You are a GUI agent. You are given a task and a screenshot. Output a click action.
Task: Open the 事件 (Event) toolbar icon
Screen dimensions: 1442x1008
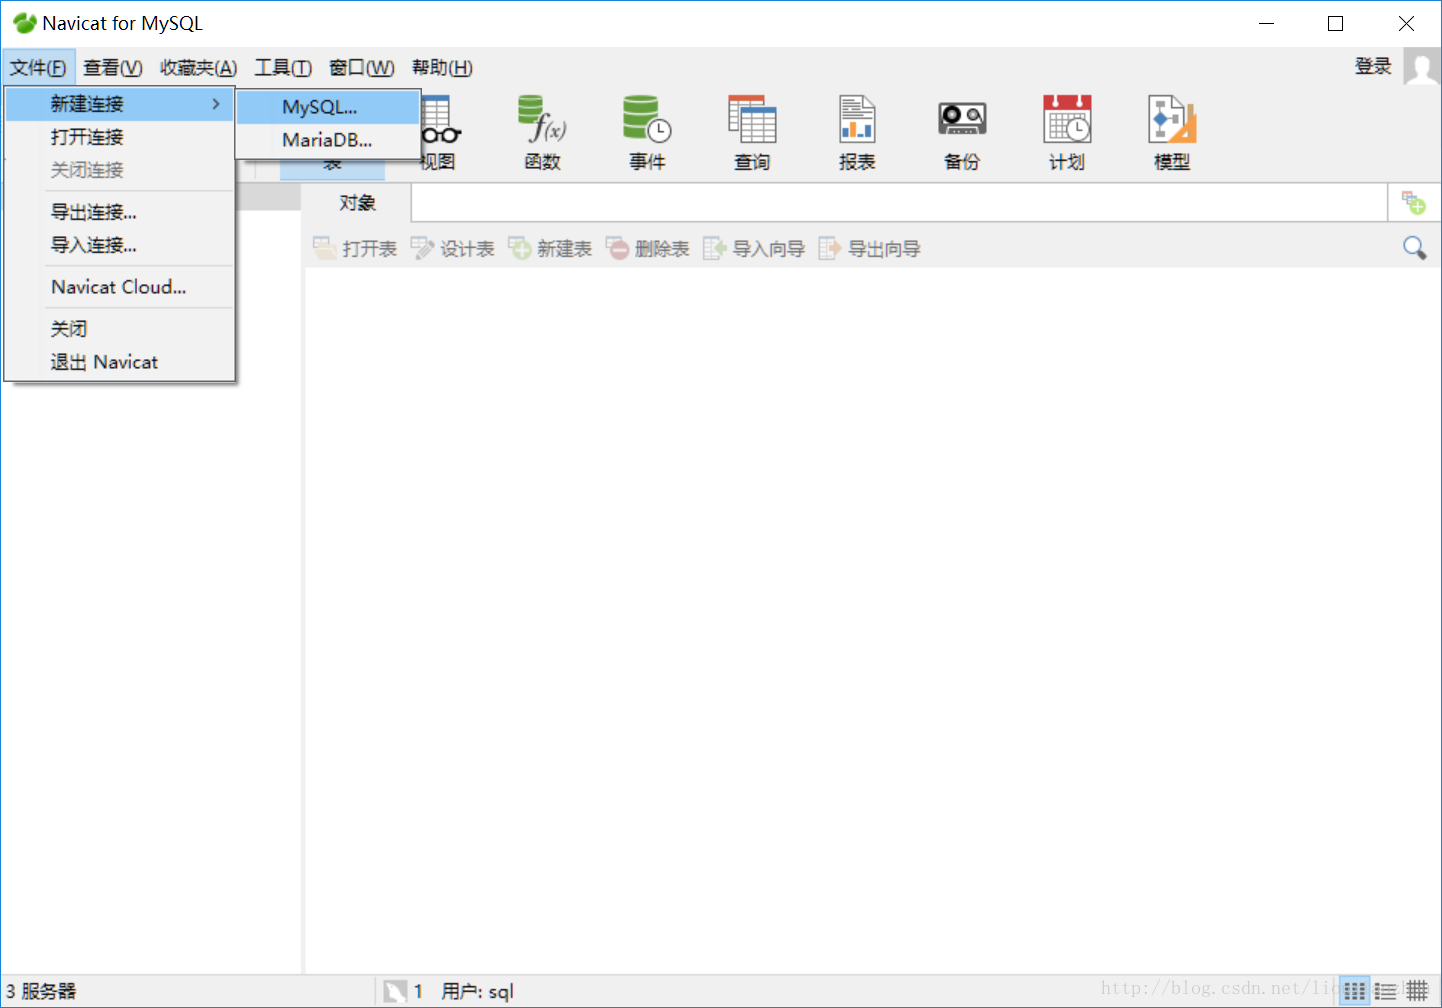tap(647, 133)
